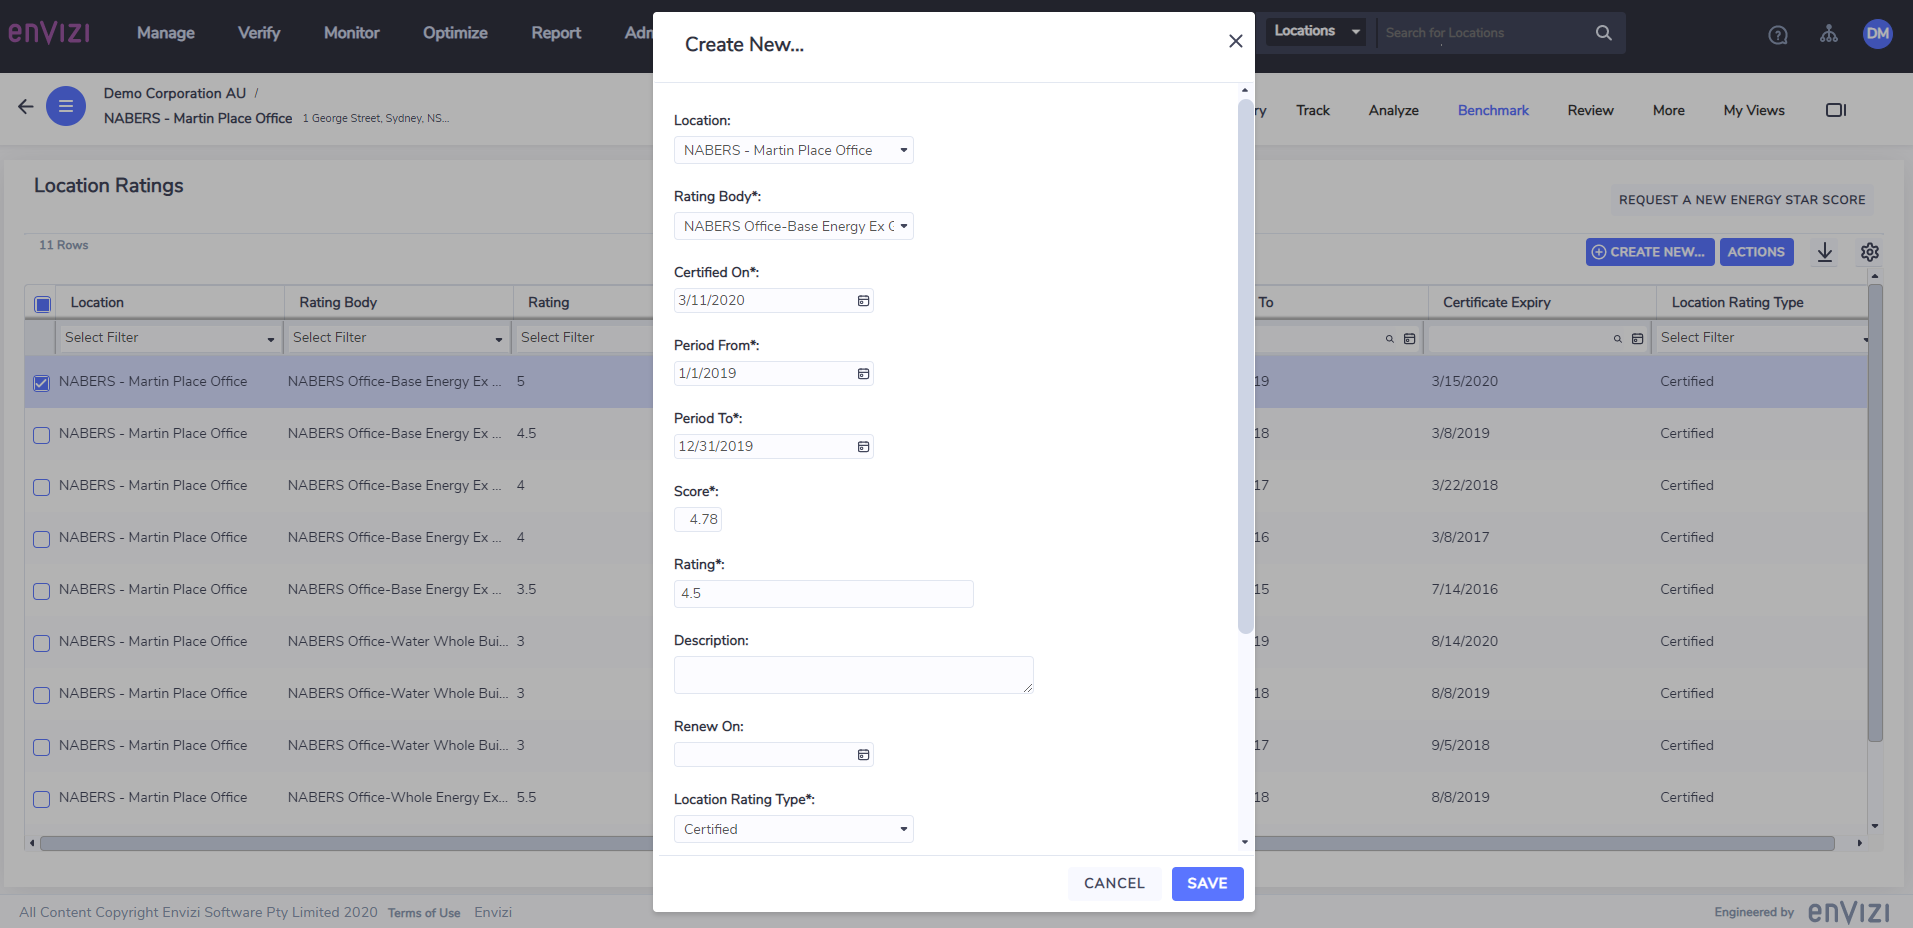
Task: Open the ACTIONS button
Action: click(1756, 252)
